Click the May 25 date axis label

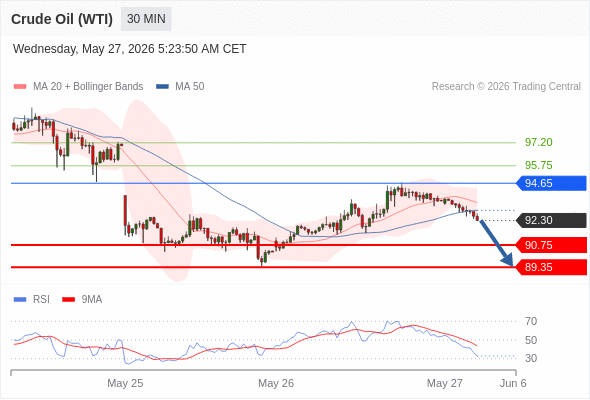pos(125,383)
